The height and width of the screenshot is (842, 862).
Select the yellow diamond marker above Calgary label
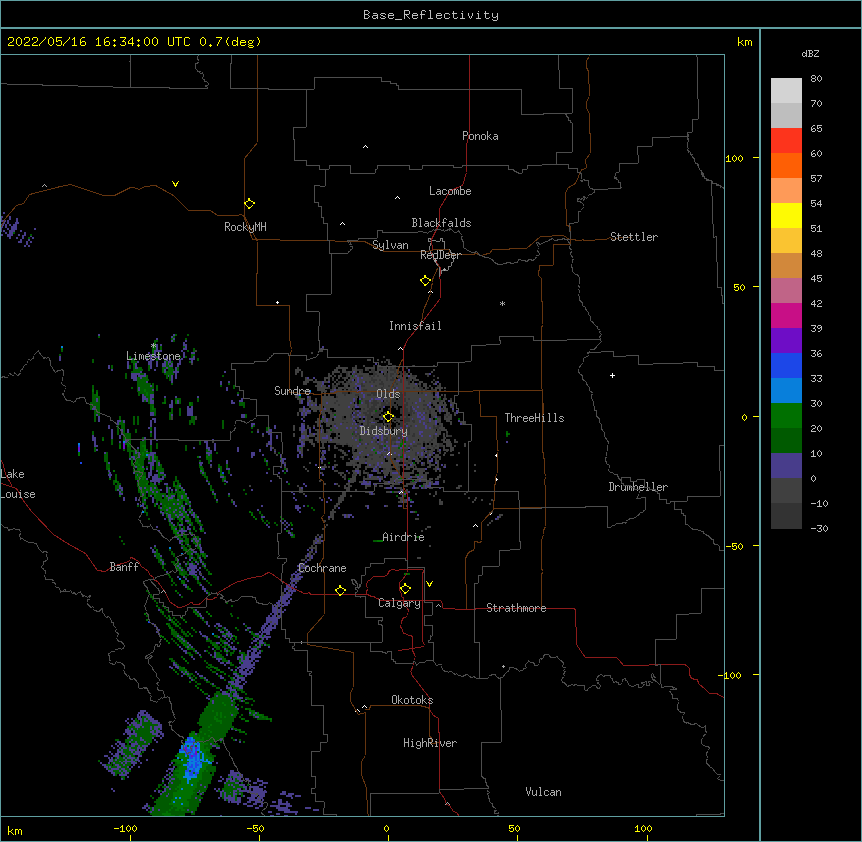[405, 589]
